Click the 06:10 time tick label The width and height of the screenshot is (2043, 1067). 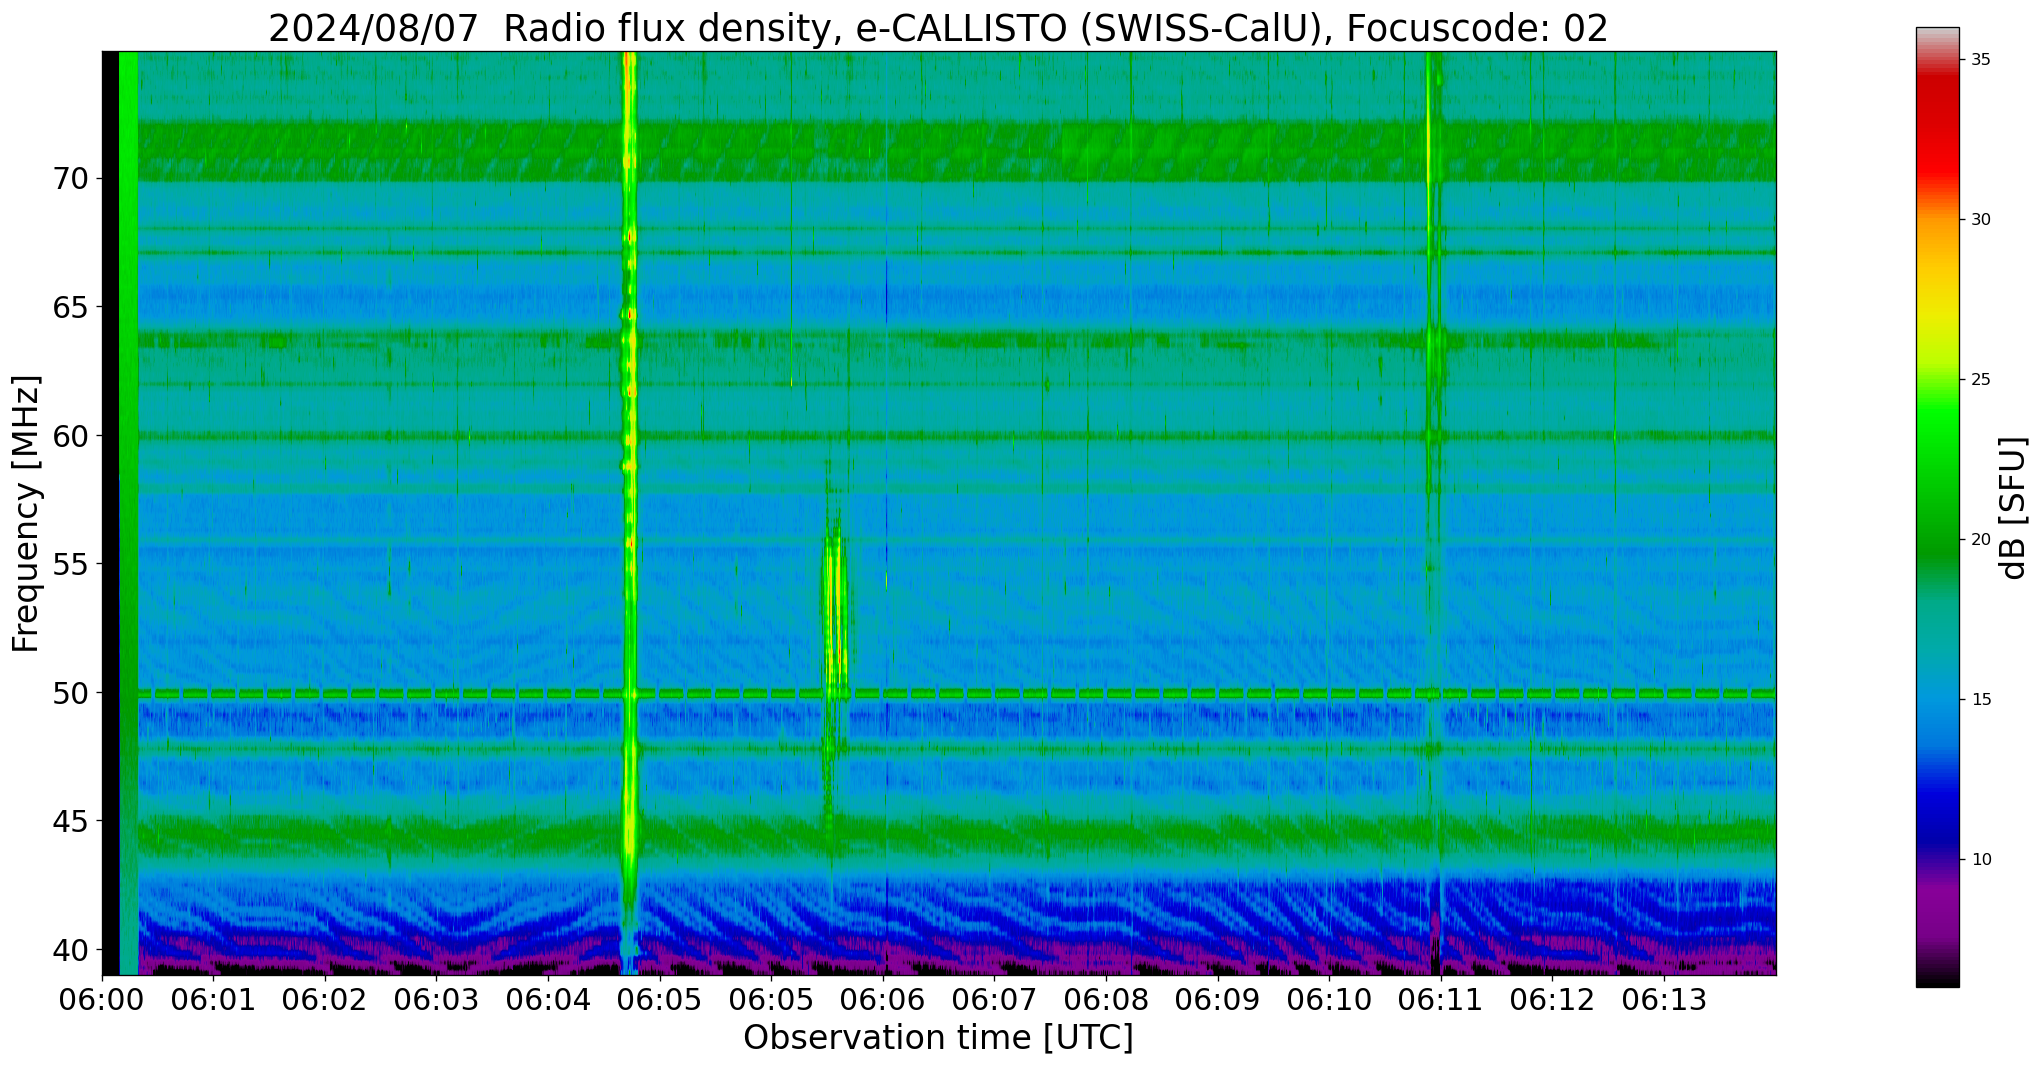1328,1000
